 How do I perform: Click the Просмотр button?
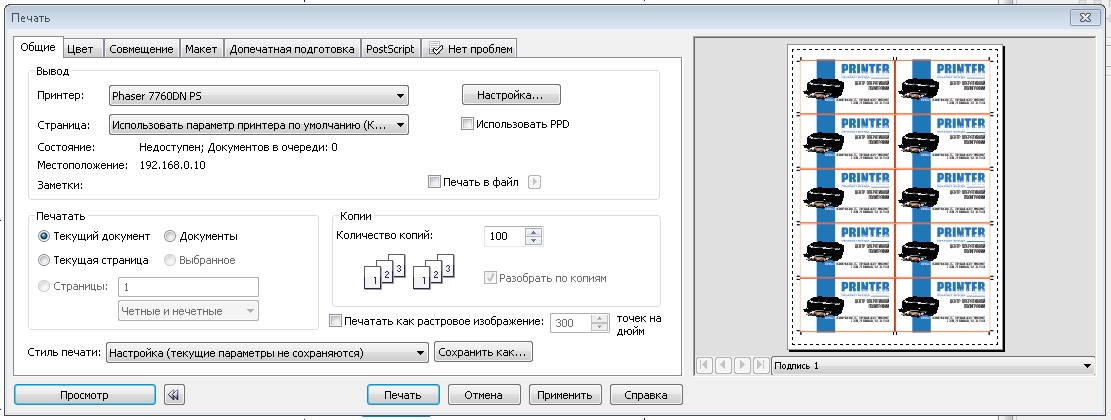pyautogui.click(x=84, y=395)
